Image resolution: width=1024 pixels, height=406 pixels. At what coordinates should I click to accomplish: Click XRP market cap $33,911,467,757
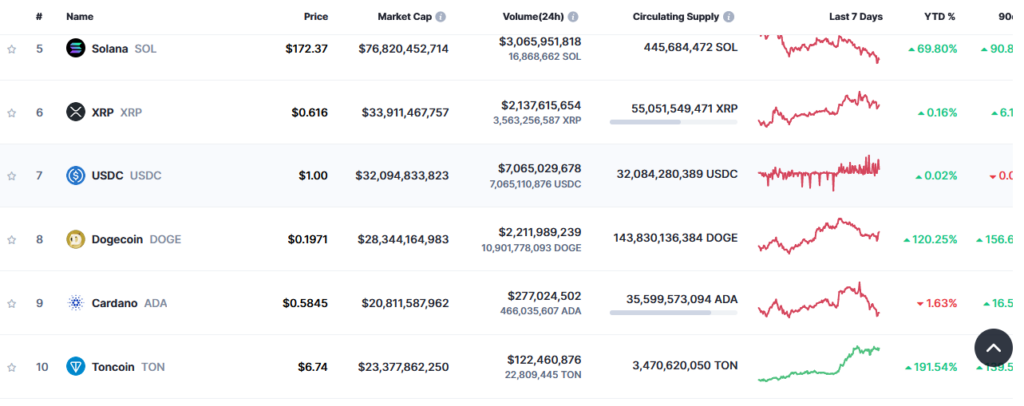pyautogui.click(x=406, y=113)
